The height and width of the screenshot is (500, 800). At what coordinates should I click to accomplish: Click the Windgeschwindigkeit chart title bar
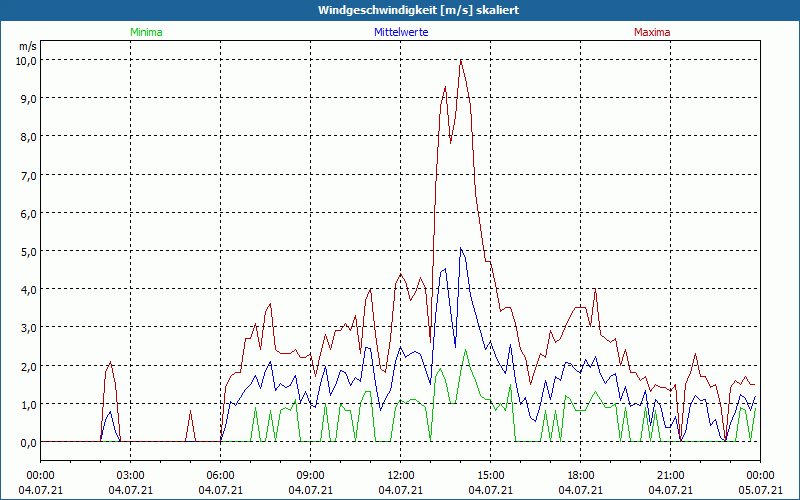(400, 9)
